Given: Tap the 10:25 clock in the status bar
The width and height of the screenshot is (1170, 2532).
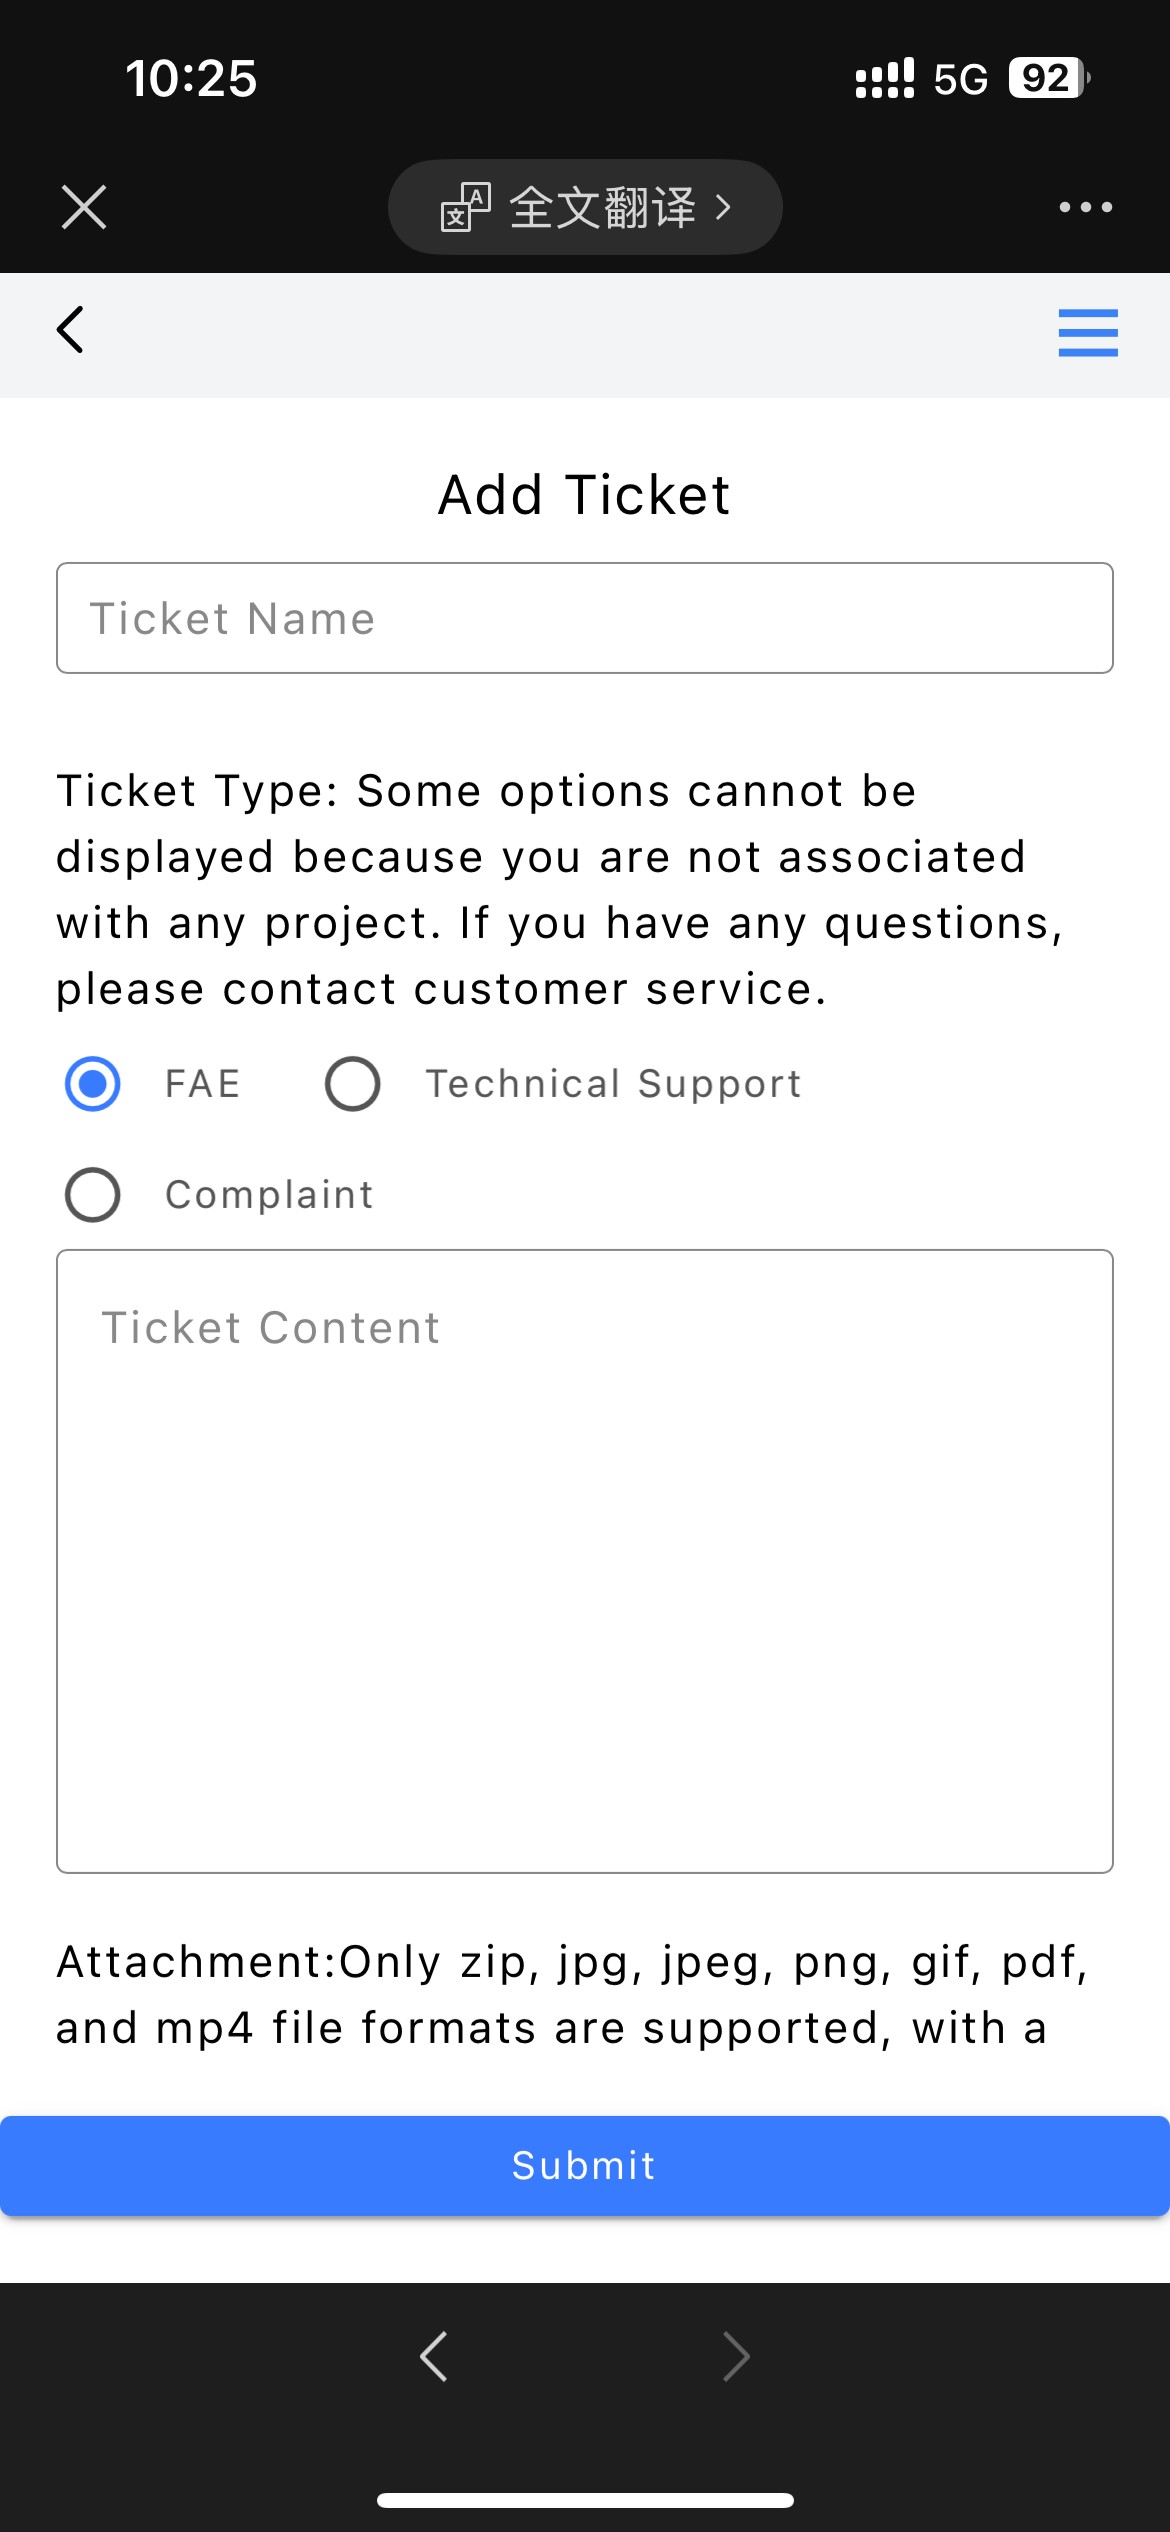Looking at the screenshot, I should pos(191,78).
